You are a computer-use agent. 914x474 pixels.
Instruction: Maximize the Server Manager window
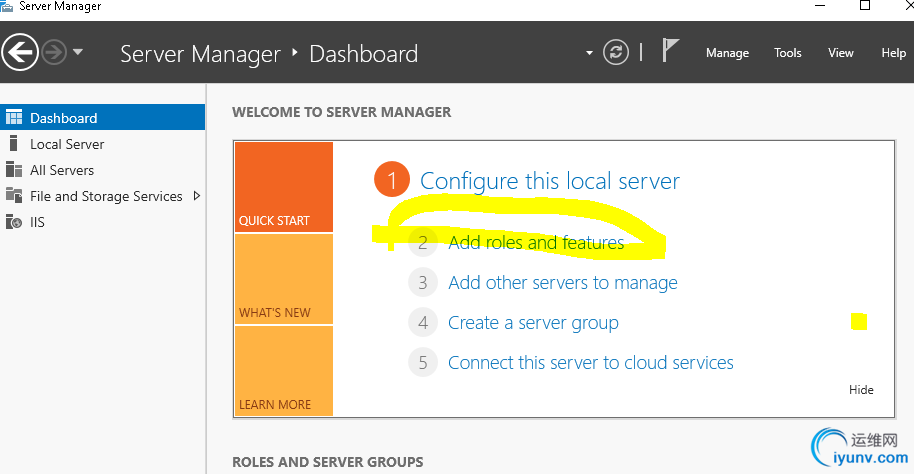[x=865, y=5]
